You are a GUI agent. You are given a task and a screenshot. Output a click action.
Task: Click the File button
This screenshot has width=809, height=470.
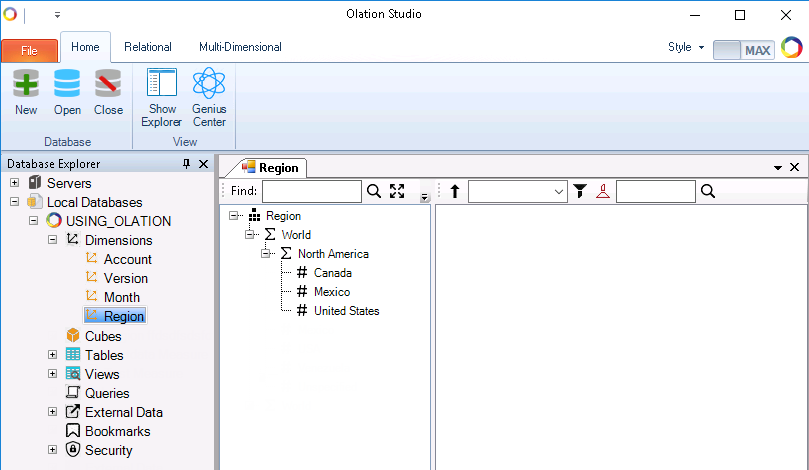click(29, 49)
